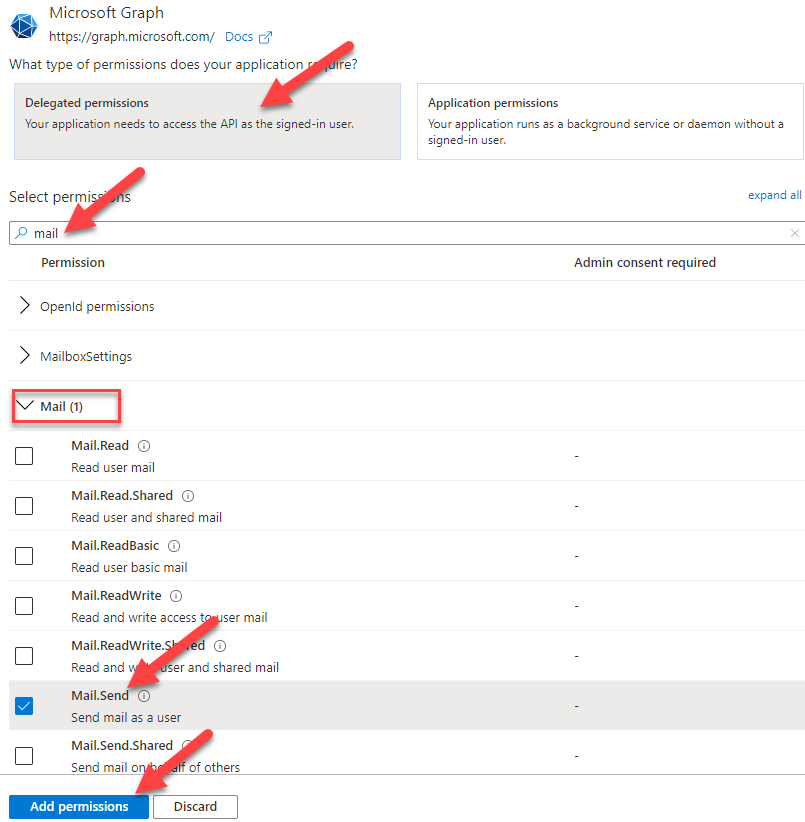Viewport: 805px width, 822px height.
Task: Click the info icon next to Mail.Read
Action: pyautogui.click(x=144, y=446)
